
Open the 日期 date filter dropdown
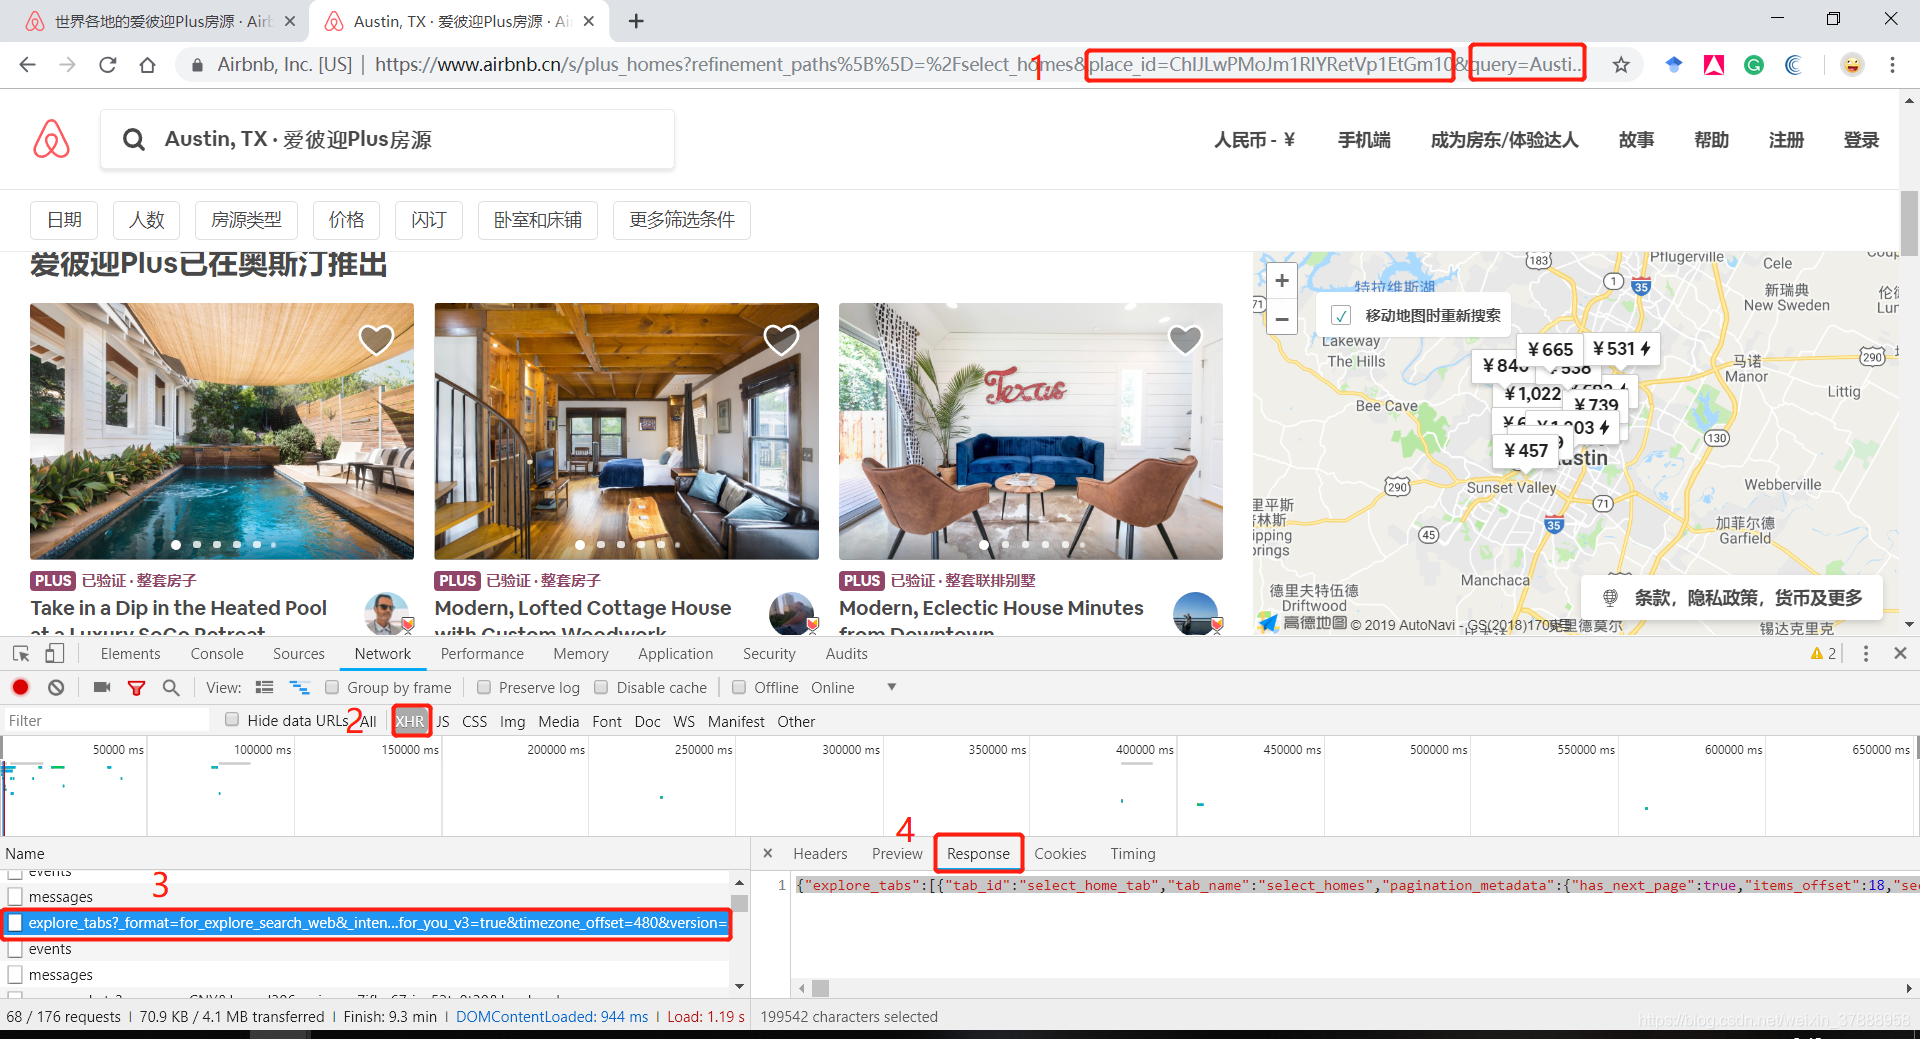point(64,220)
